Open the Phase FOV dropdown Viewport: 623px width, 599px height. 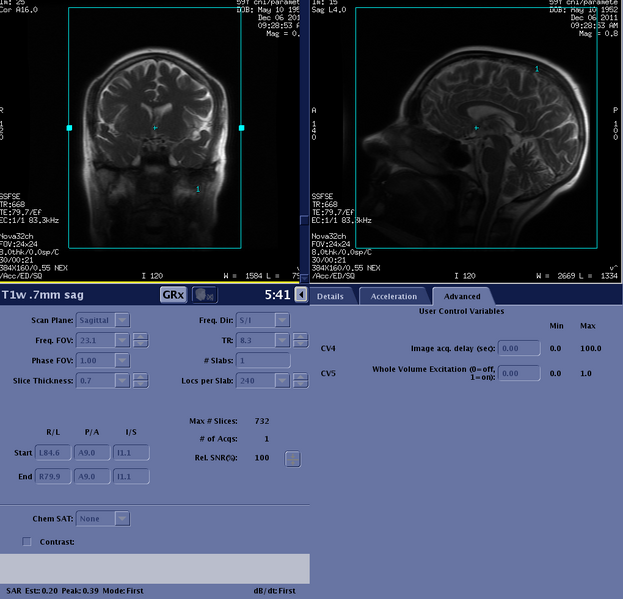point(122,361)
